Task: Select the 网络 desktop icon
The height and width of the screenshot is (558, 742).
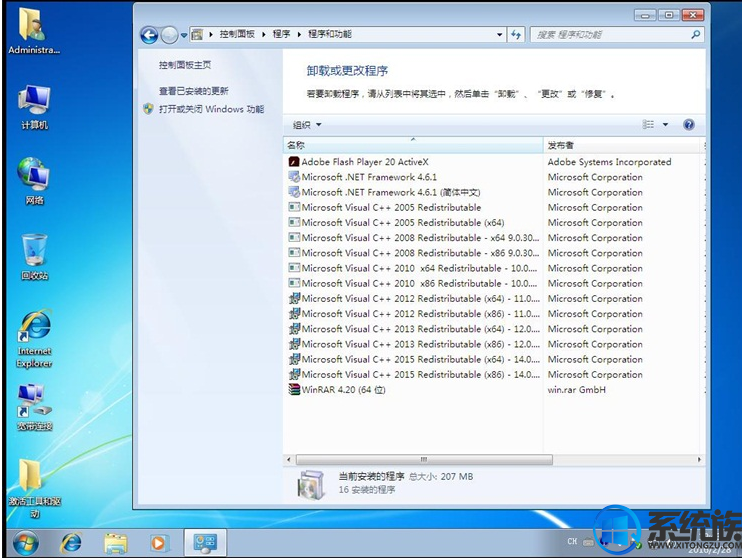Action: 34,181
